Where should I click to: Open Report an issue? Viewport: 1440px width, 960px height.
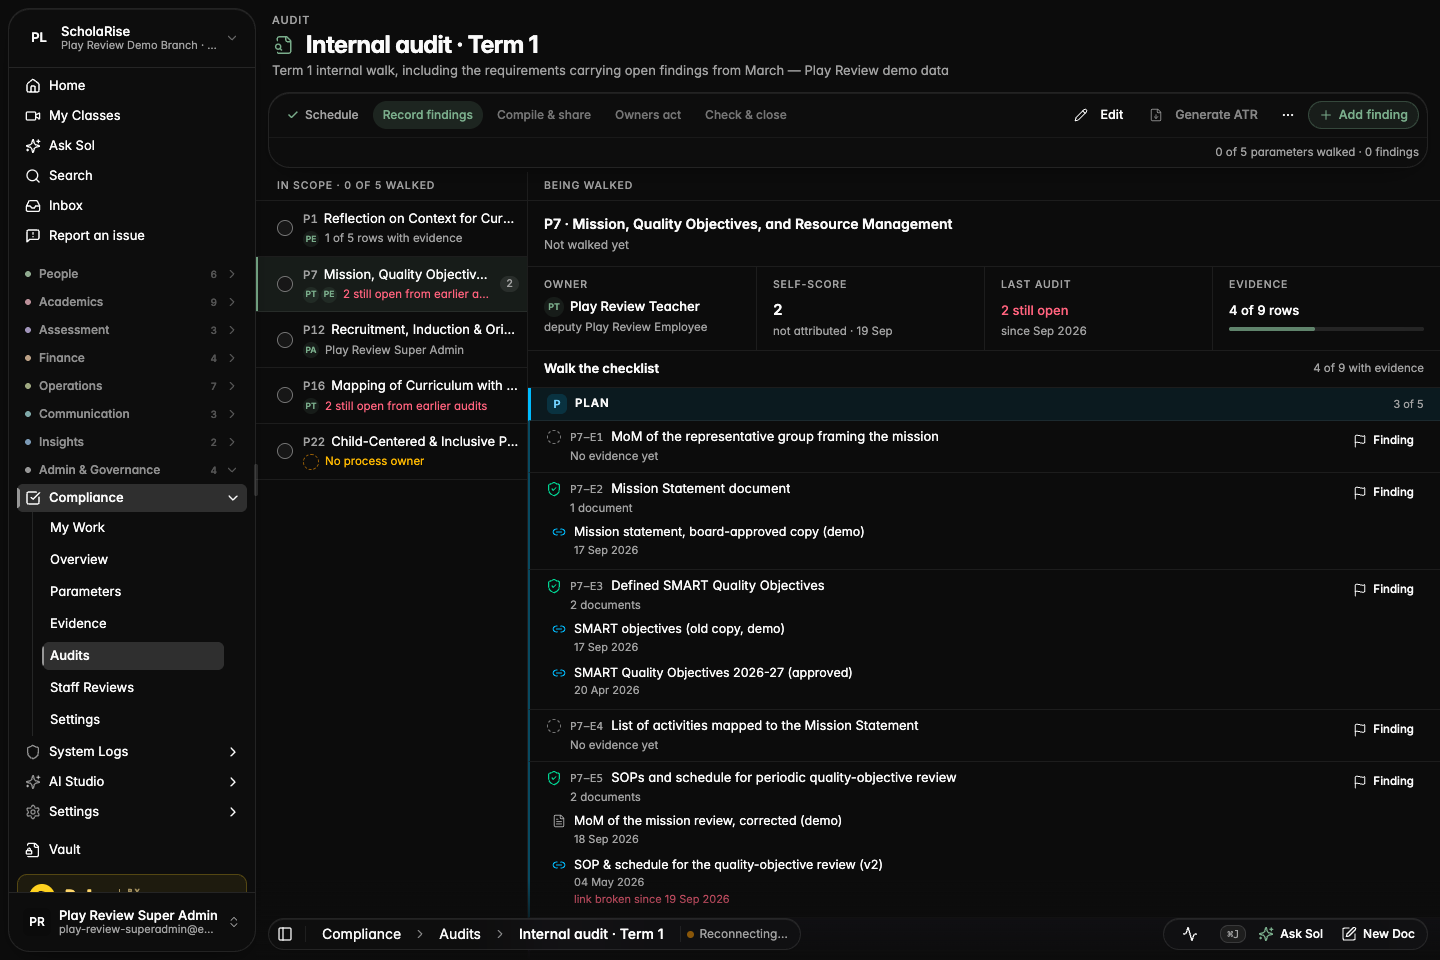pyautogui.click(x=132, y=235)
